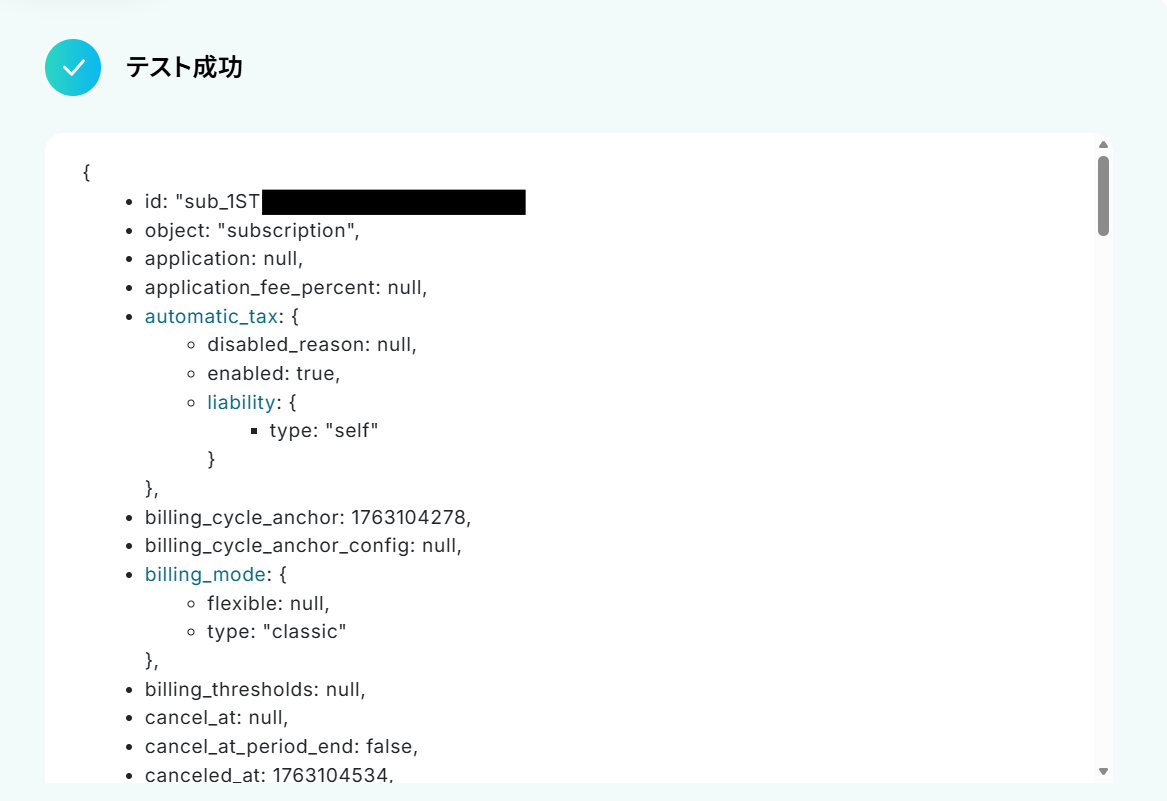The width and height of the screenshot is (1167, 801).
Task: Click the billing_thresholds null entry
Action: 255,689
